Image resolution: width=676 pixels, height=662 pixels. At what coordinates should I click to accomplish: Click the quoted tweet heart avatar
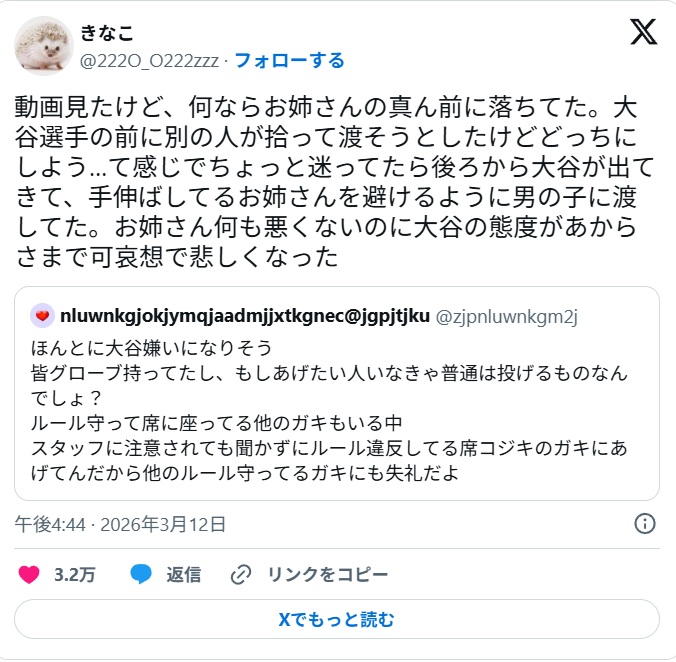42,316
